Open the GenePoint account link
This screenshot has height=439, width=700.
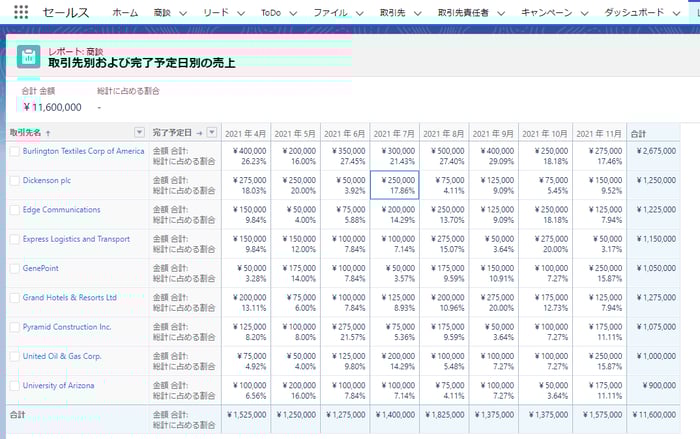41,268
